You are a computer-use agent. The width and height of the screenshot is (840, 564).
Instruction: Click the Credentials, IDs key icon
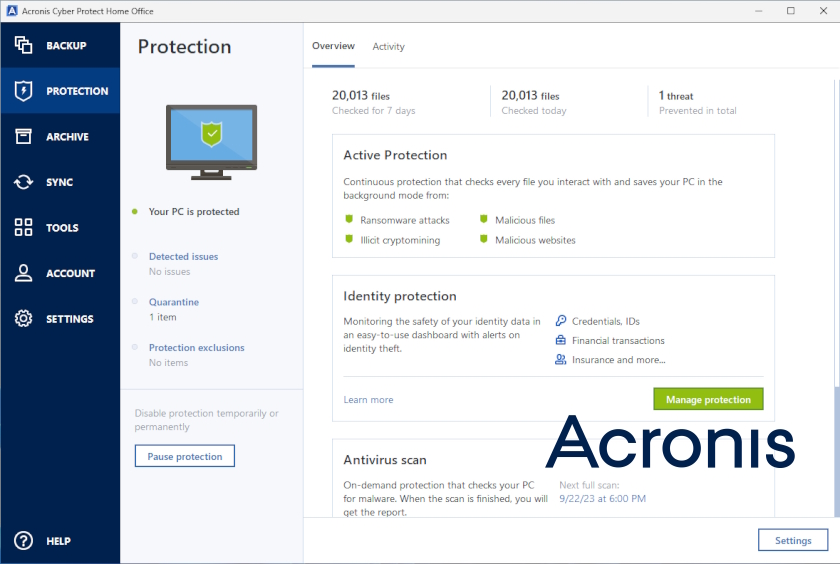[x=560, y=321]
